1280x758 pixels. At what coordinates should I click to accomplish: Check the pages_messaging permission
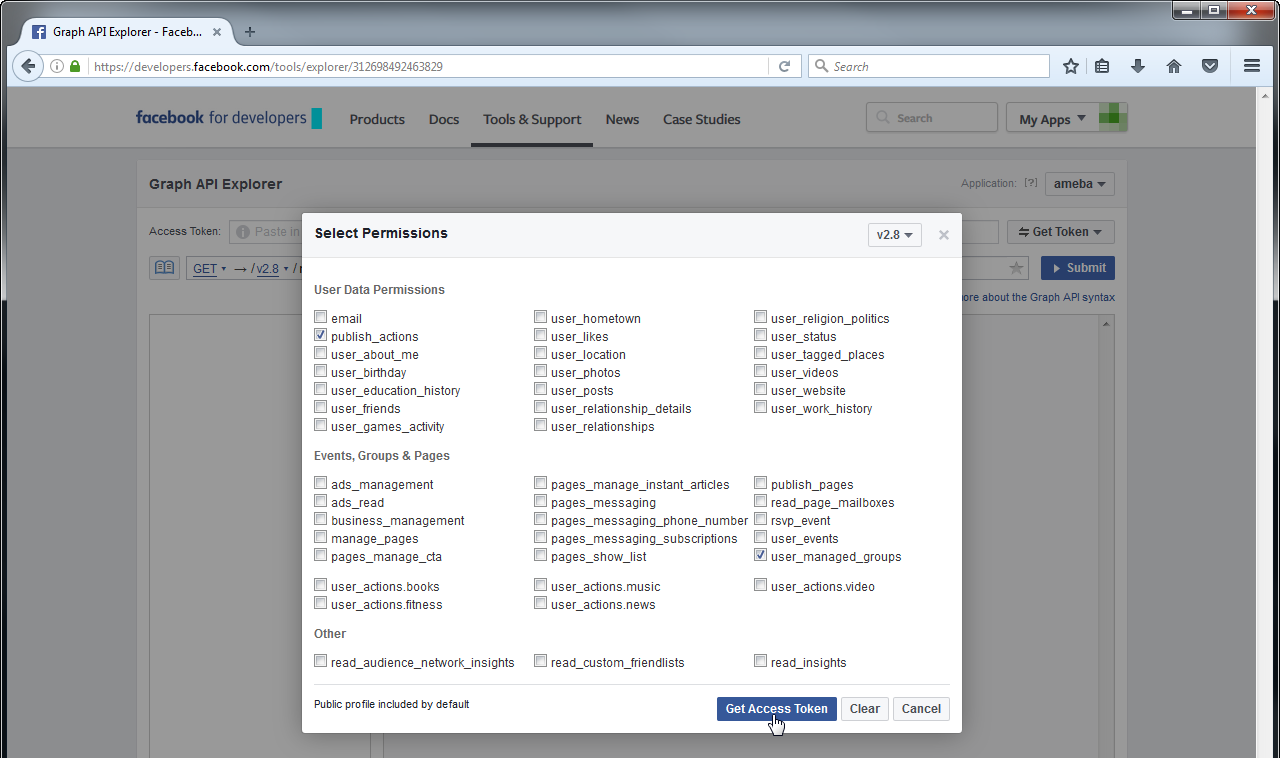(540, 502)
